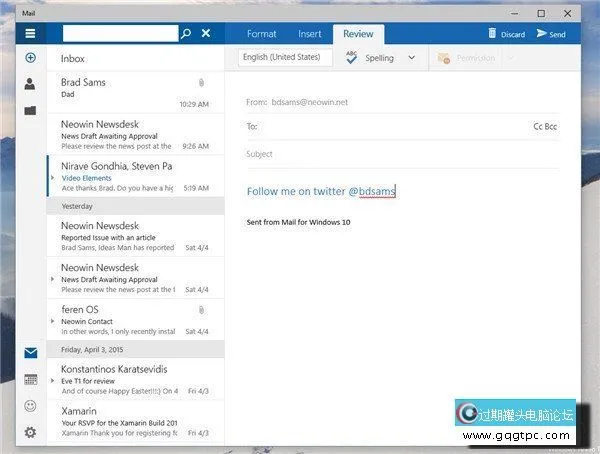The height and width of the screenshot is (454, 600).
Task: Expand the feren OS conversation arrow
Action: tap(52, 320)
